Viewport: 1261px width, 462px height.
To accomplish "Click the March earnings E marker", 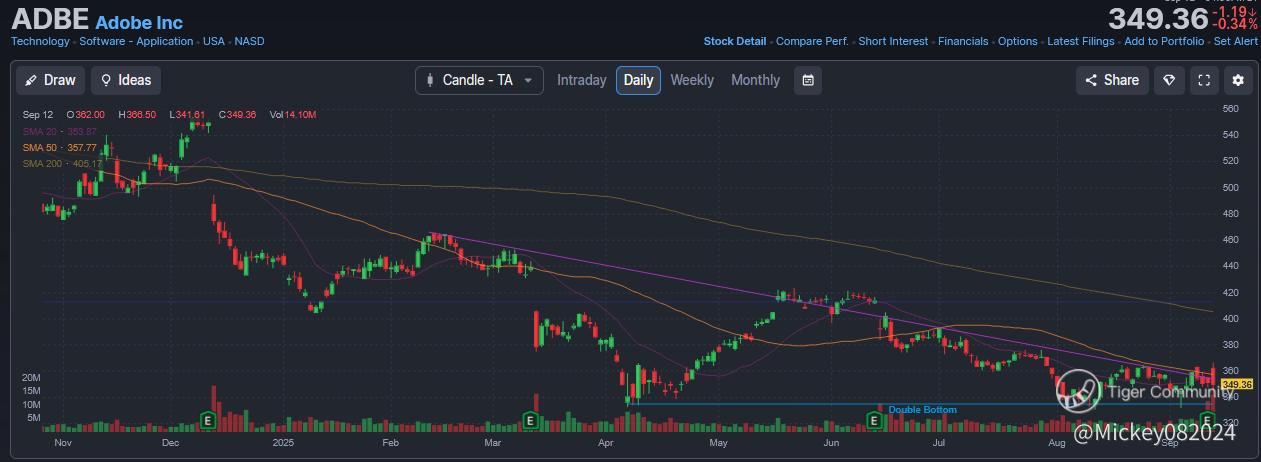I will pos(531,419).
